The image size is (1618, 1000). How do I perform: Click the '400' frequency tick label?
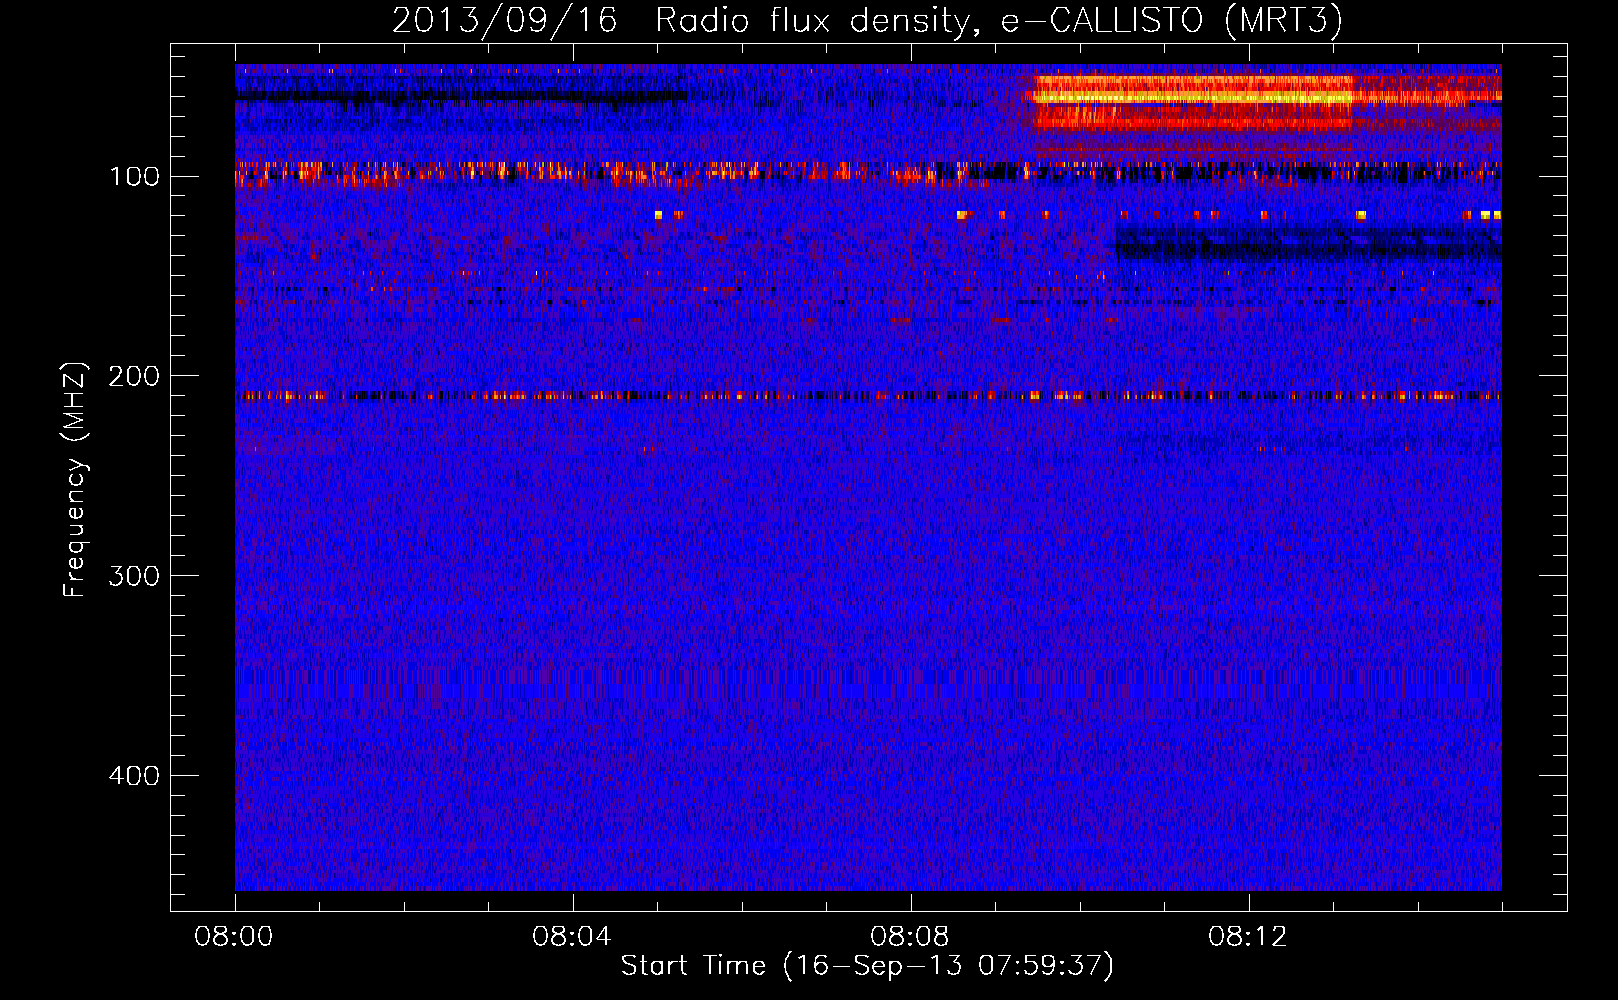134,776
